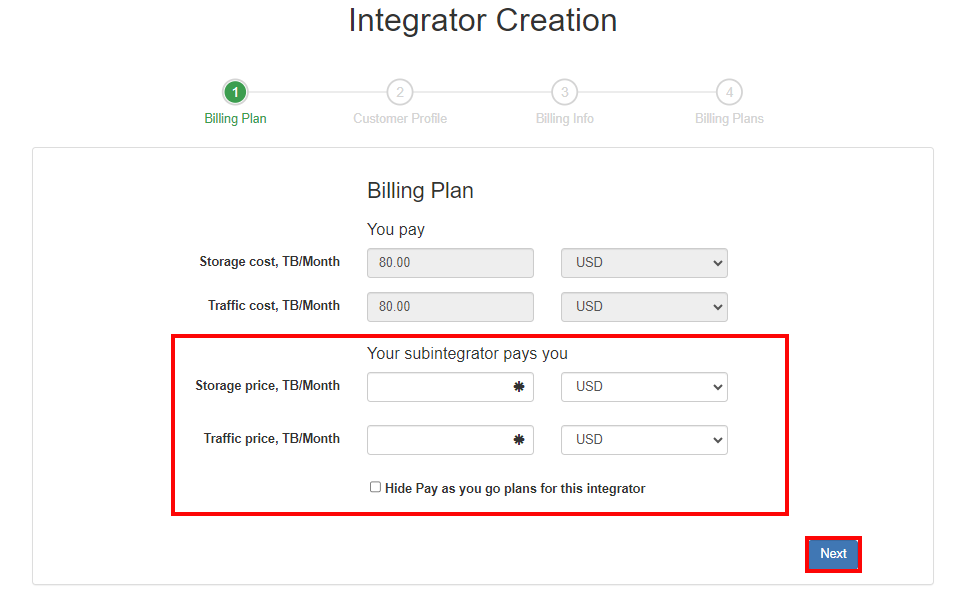Click the Traffic cost 80.00 field
958x612 pixels.
(x=450, y=307)
